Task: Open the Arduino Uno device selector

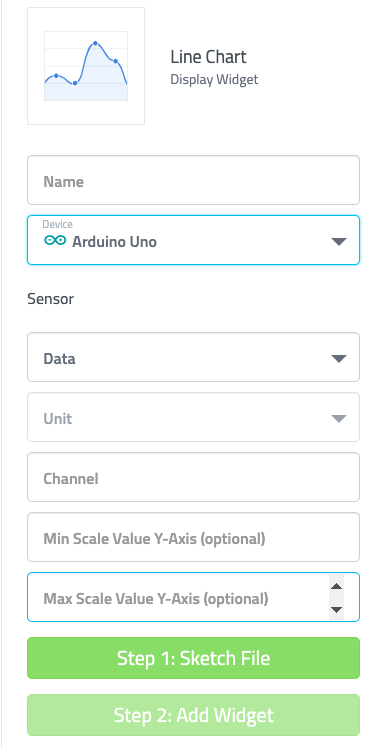Action: click(x=193, y=240)
